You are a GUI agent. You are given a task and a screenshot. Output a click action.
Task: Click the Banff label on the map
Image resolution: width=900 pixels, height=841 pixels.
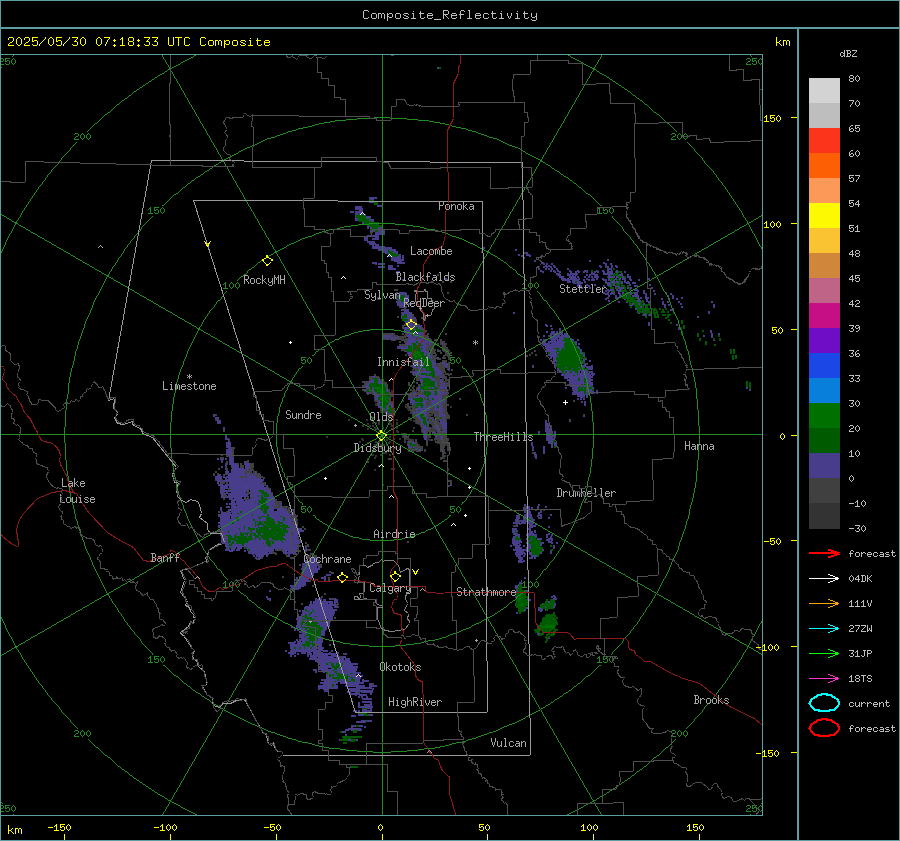click(x=165, y=557)
